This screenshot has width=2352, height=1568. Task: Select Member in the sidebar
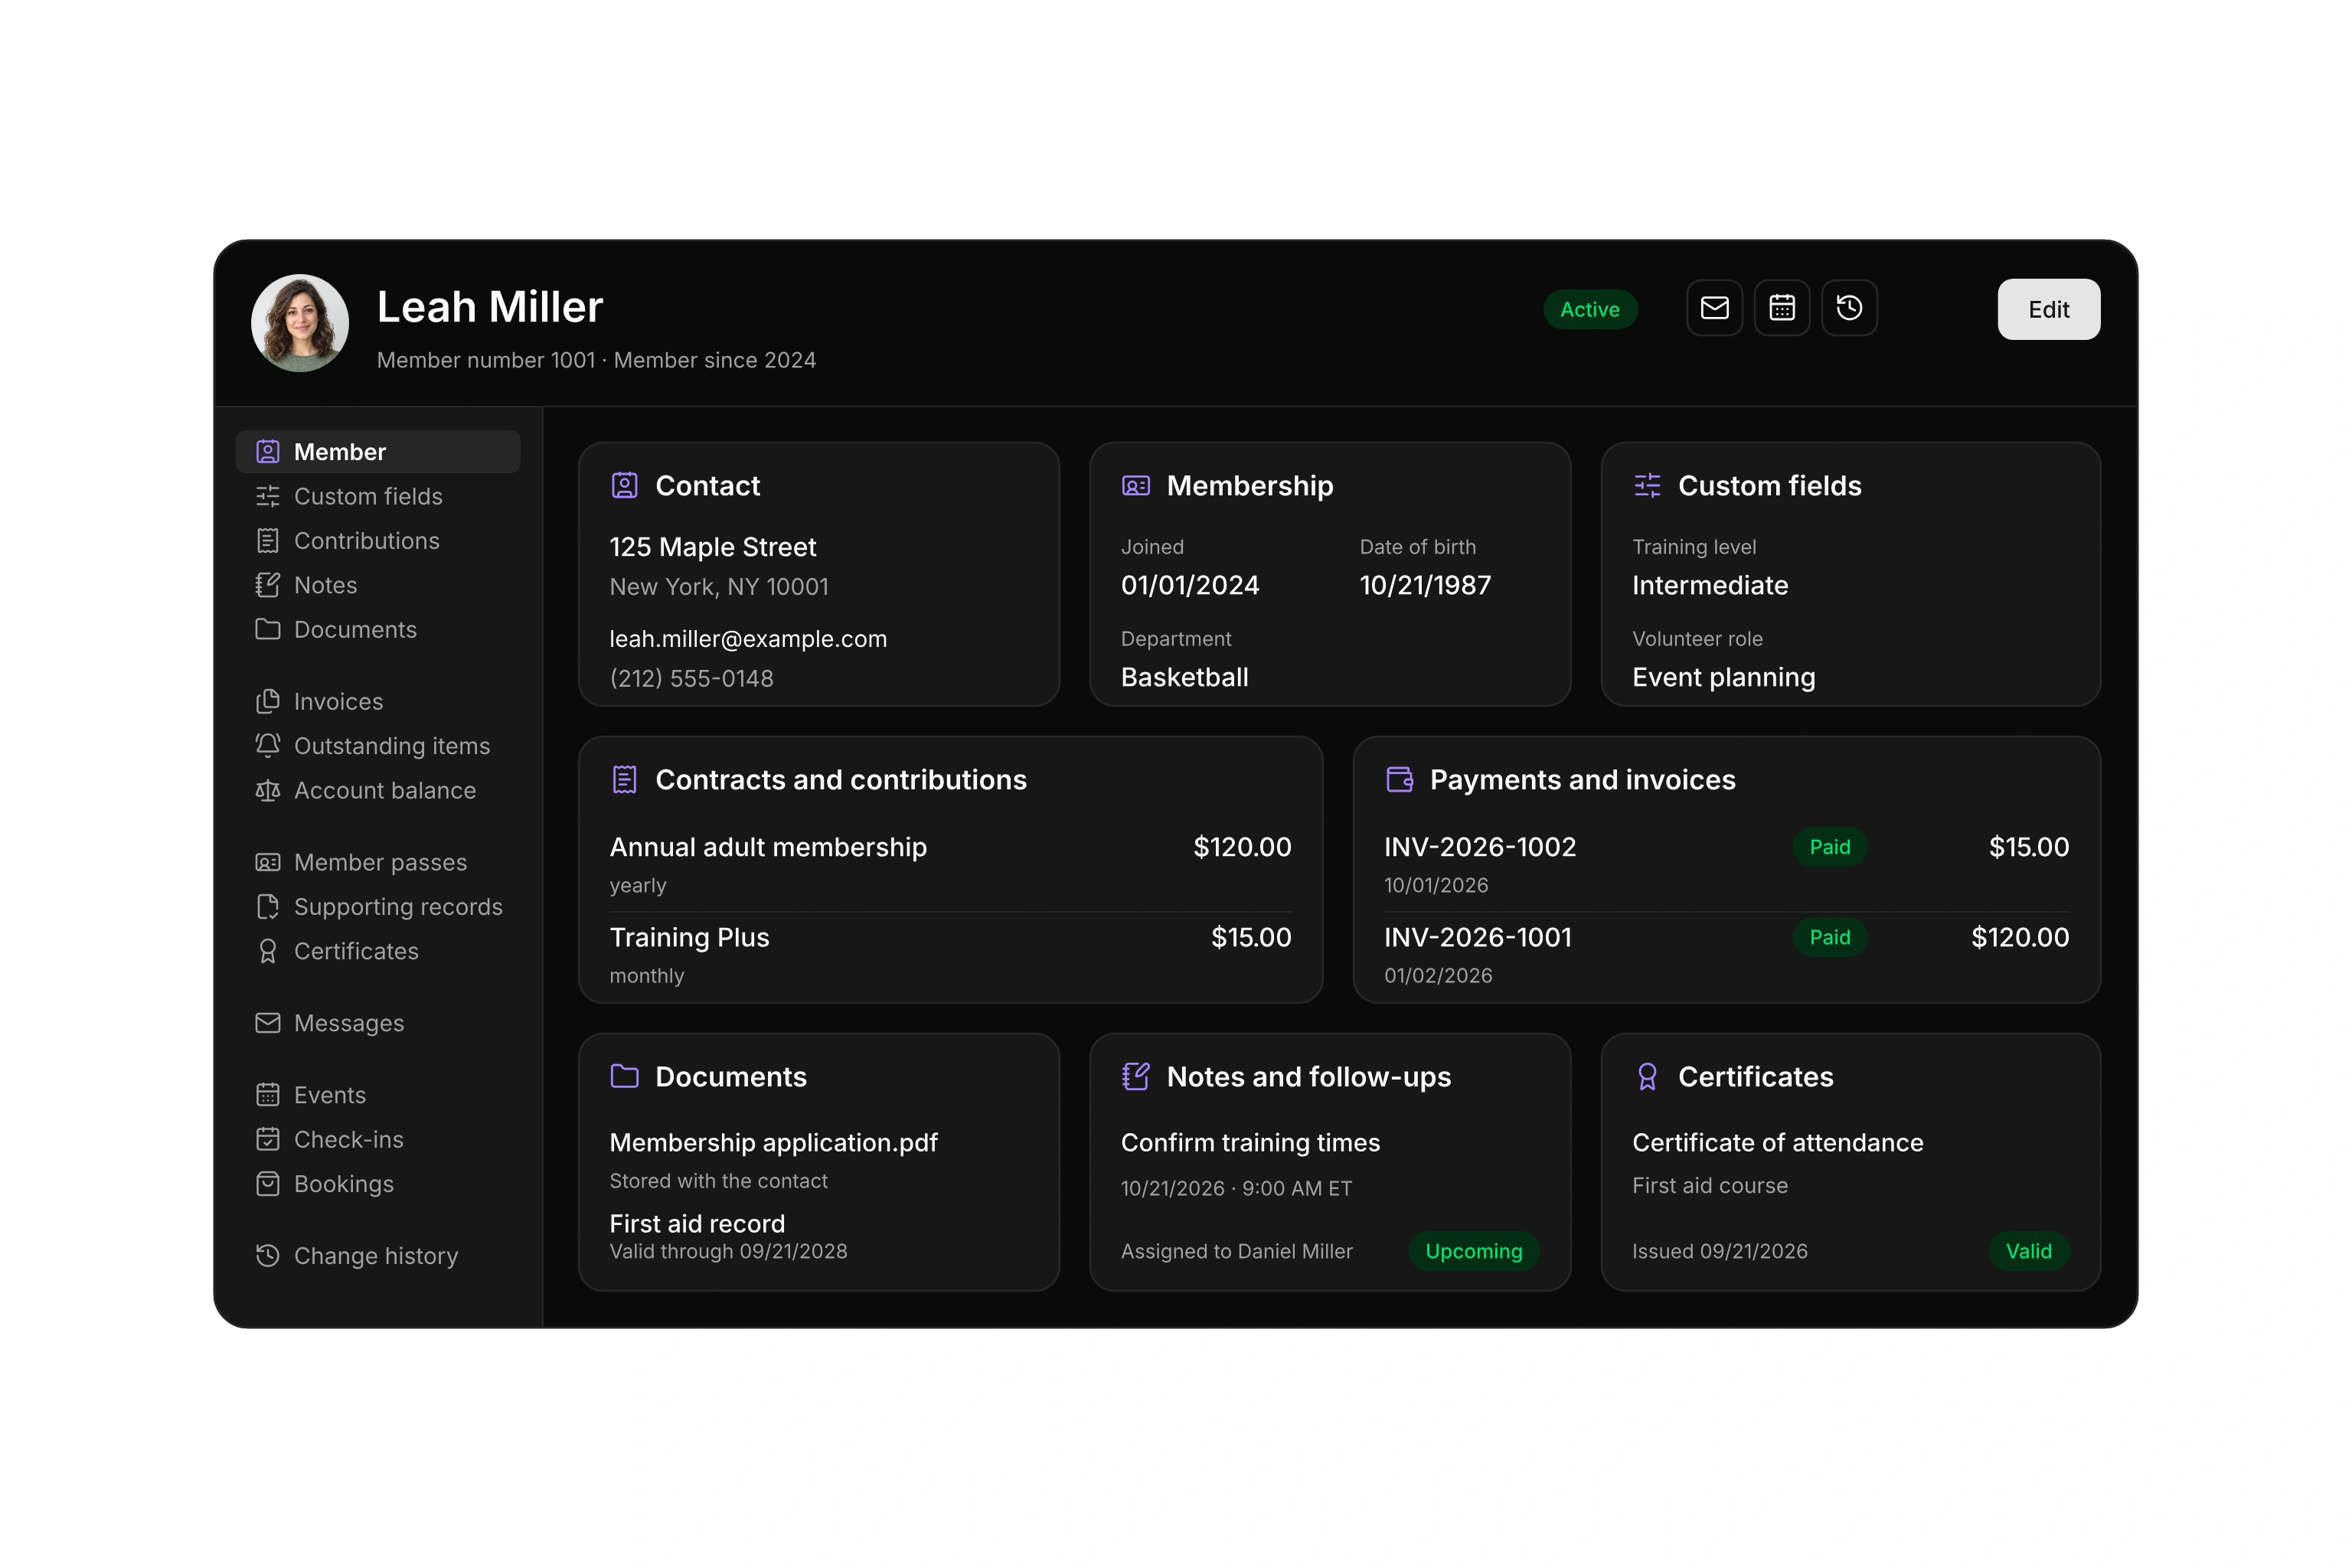point(378,452)
